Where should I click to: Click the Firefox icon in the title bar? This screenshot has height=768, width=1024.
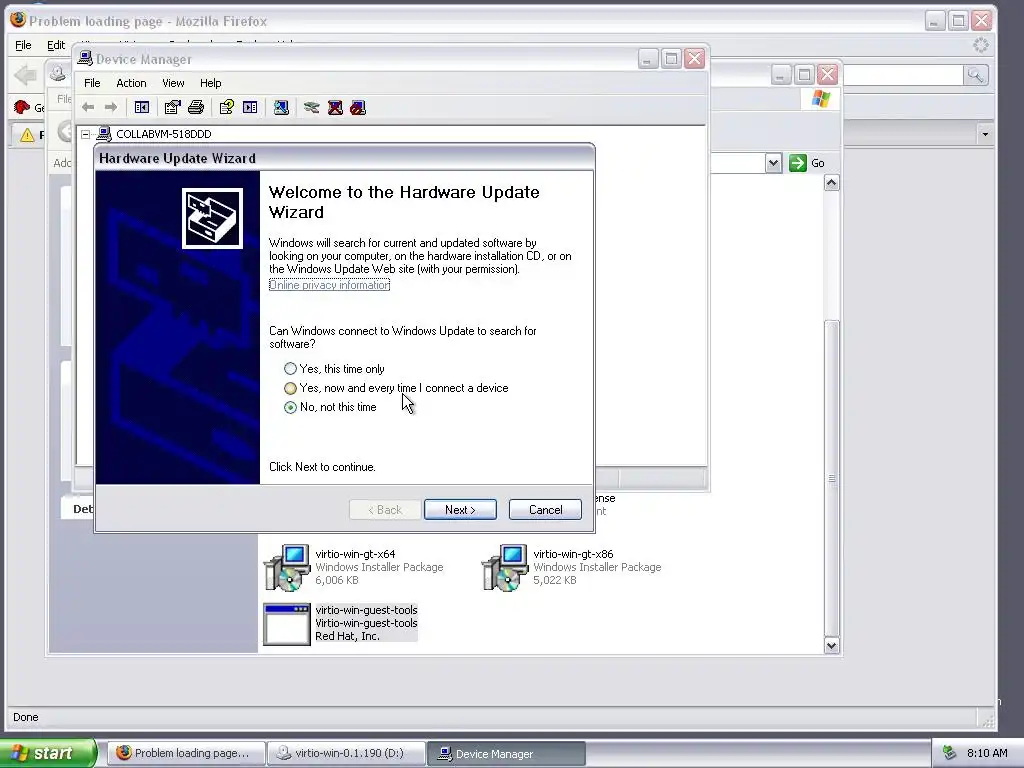click(18, 20)
